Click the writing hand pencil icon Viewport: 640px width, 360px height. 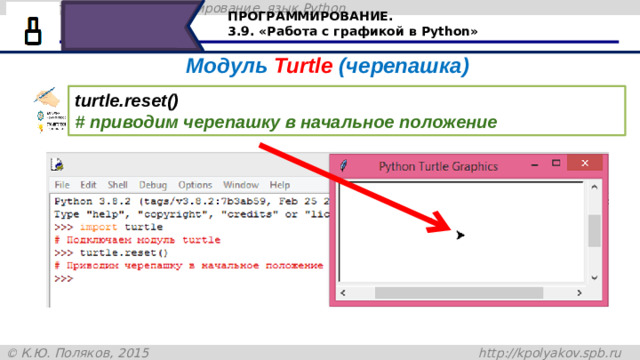point(47,97)
